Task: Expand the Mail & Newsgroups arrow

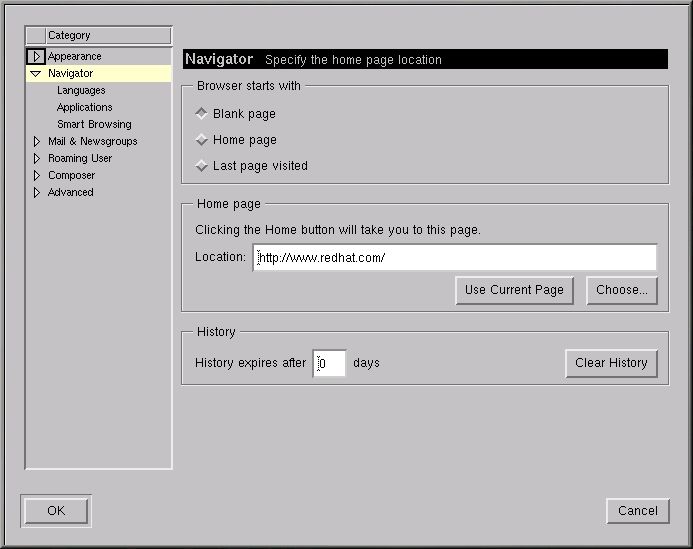Action: click(x=37, y=142)
